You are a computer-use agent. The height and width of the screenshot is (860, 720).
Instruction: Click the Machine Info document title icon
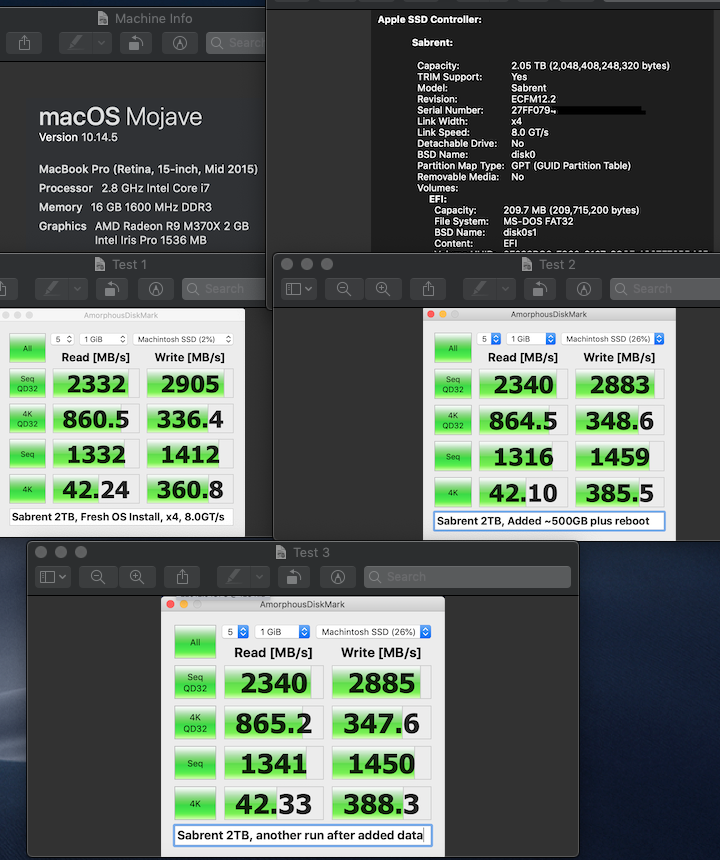[x=103, y=18]
